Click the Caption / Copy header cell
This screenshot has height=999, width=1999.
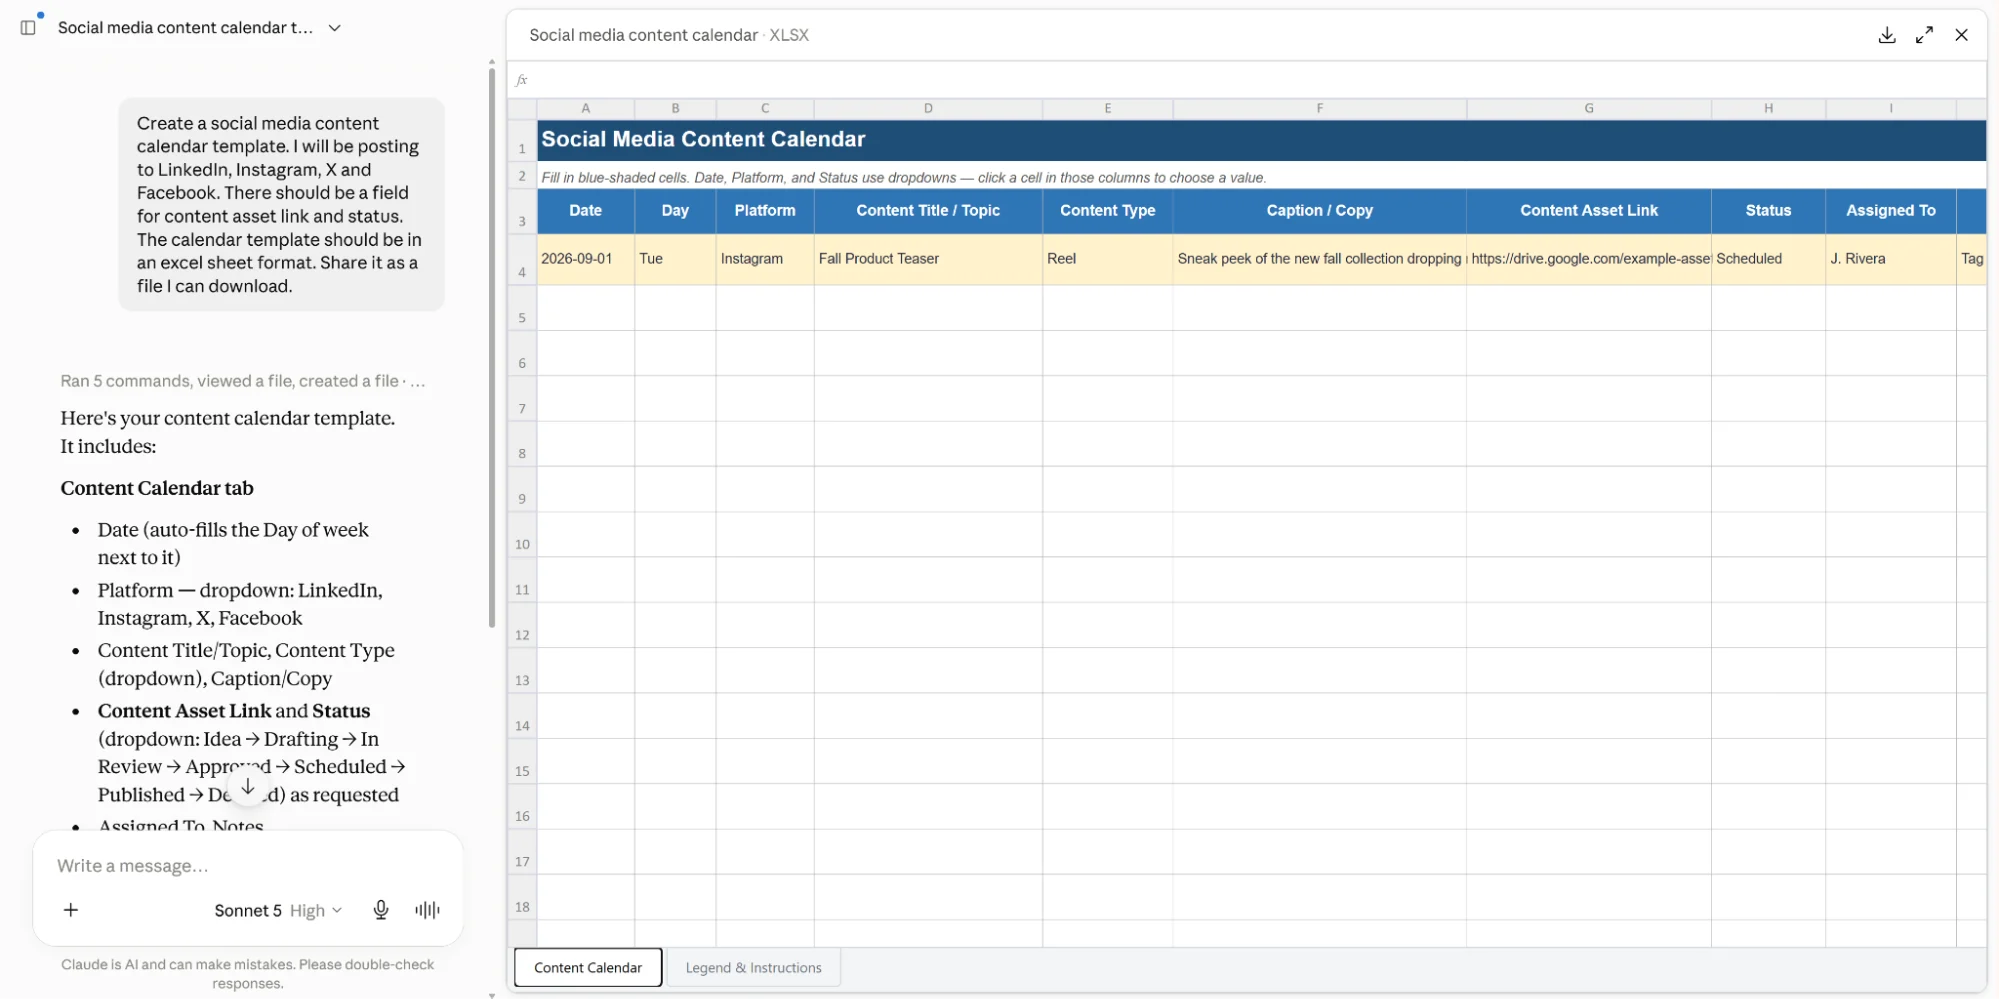pyautogui.click(x=1319, y=211)
